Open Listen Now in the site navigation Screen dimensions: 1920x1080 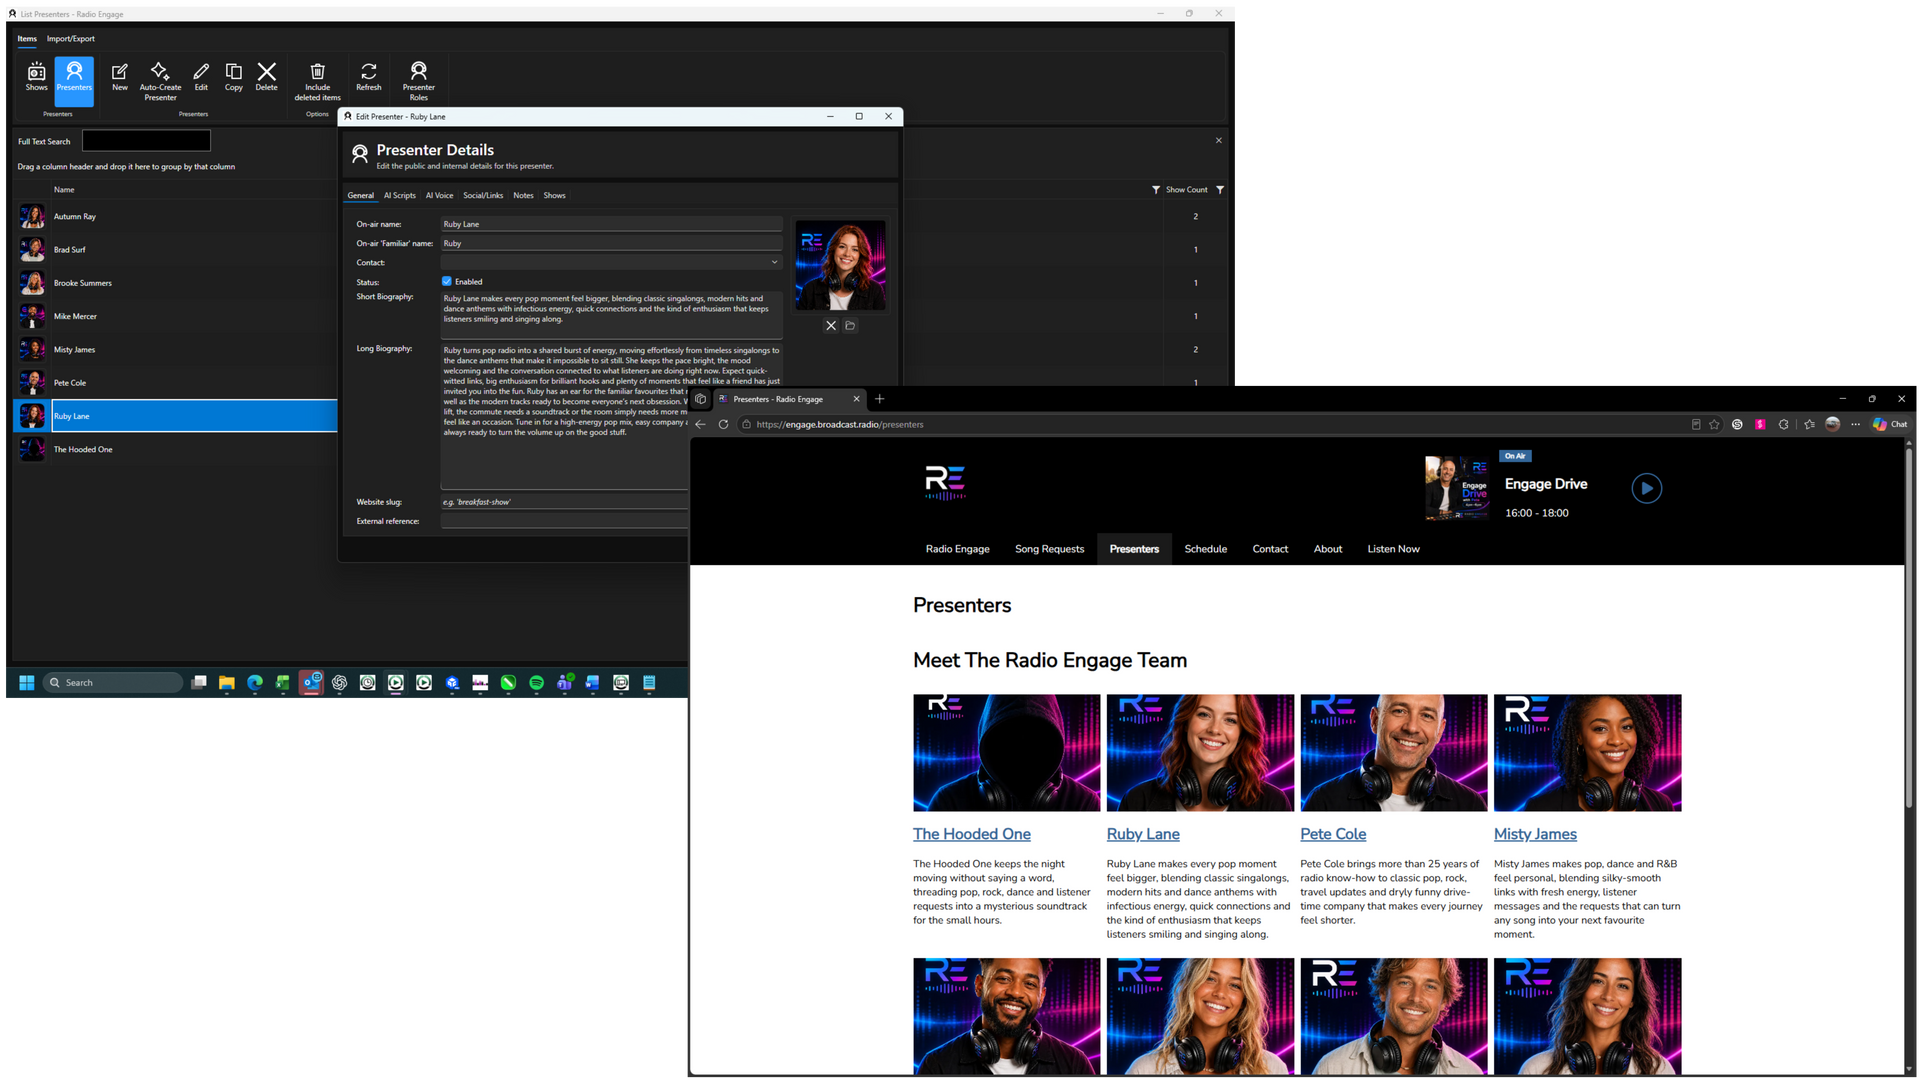[1394, 549]
